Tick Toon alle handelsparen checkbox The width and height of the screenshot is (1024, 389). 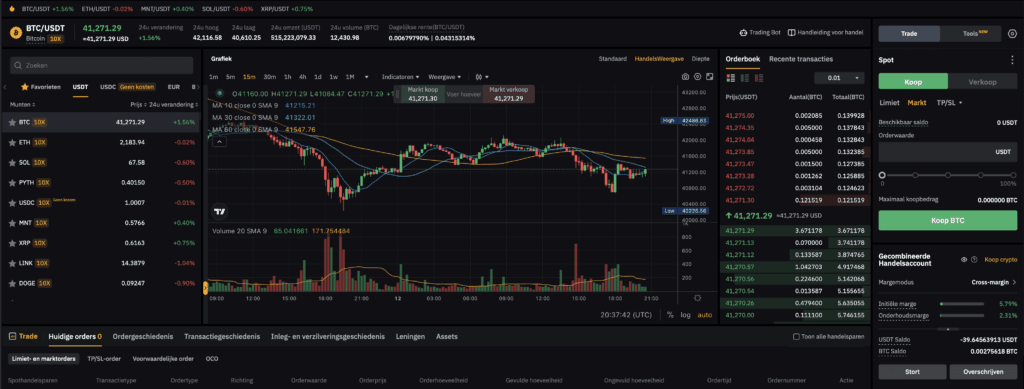[796, 337]
